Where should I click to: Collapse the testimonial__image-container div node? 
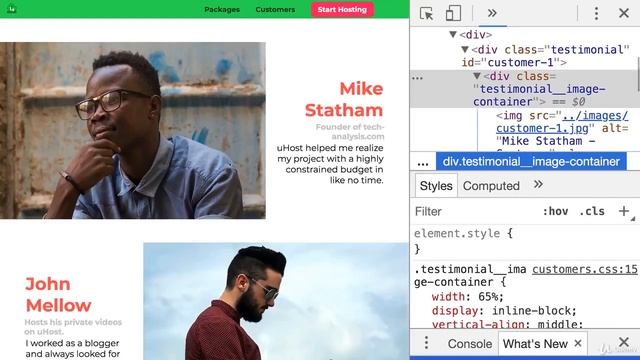click(x=477, y=76)
